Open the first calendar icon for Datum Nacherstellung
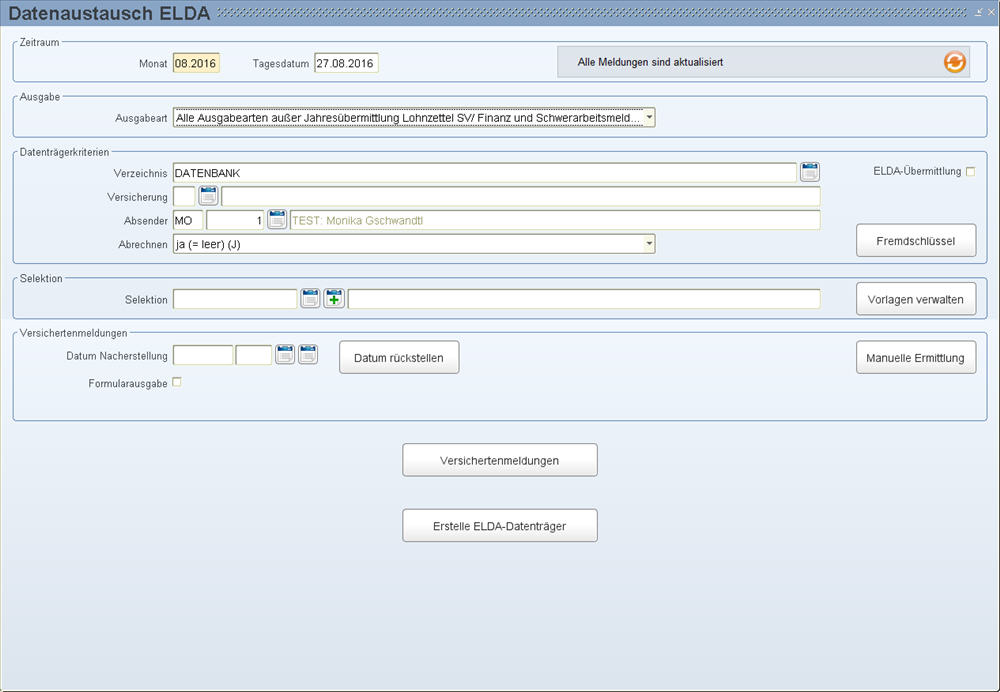The image size is (1000, 692). (284, 355)
